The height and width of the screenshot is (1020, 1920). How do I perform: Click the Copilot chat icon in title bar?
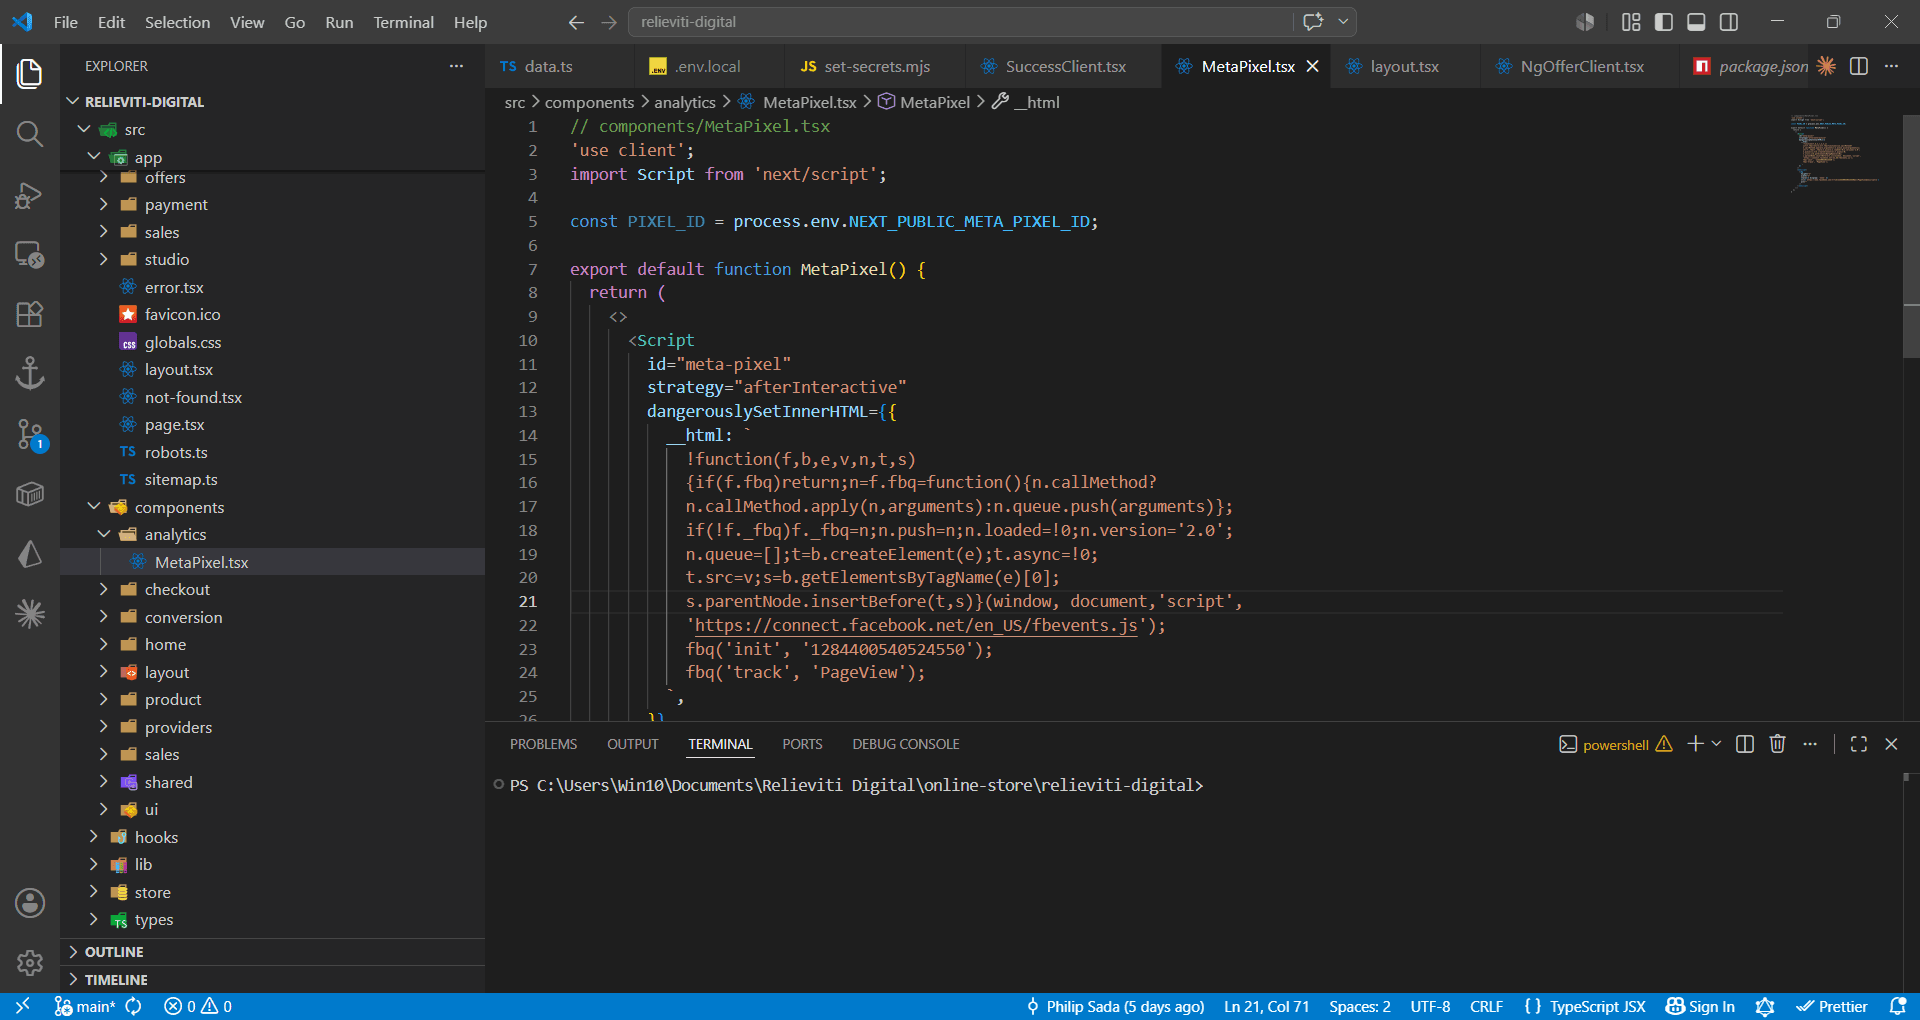pyautogui.click(x=1313, y=22)
